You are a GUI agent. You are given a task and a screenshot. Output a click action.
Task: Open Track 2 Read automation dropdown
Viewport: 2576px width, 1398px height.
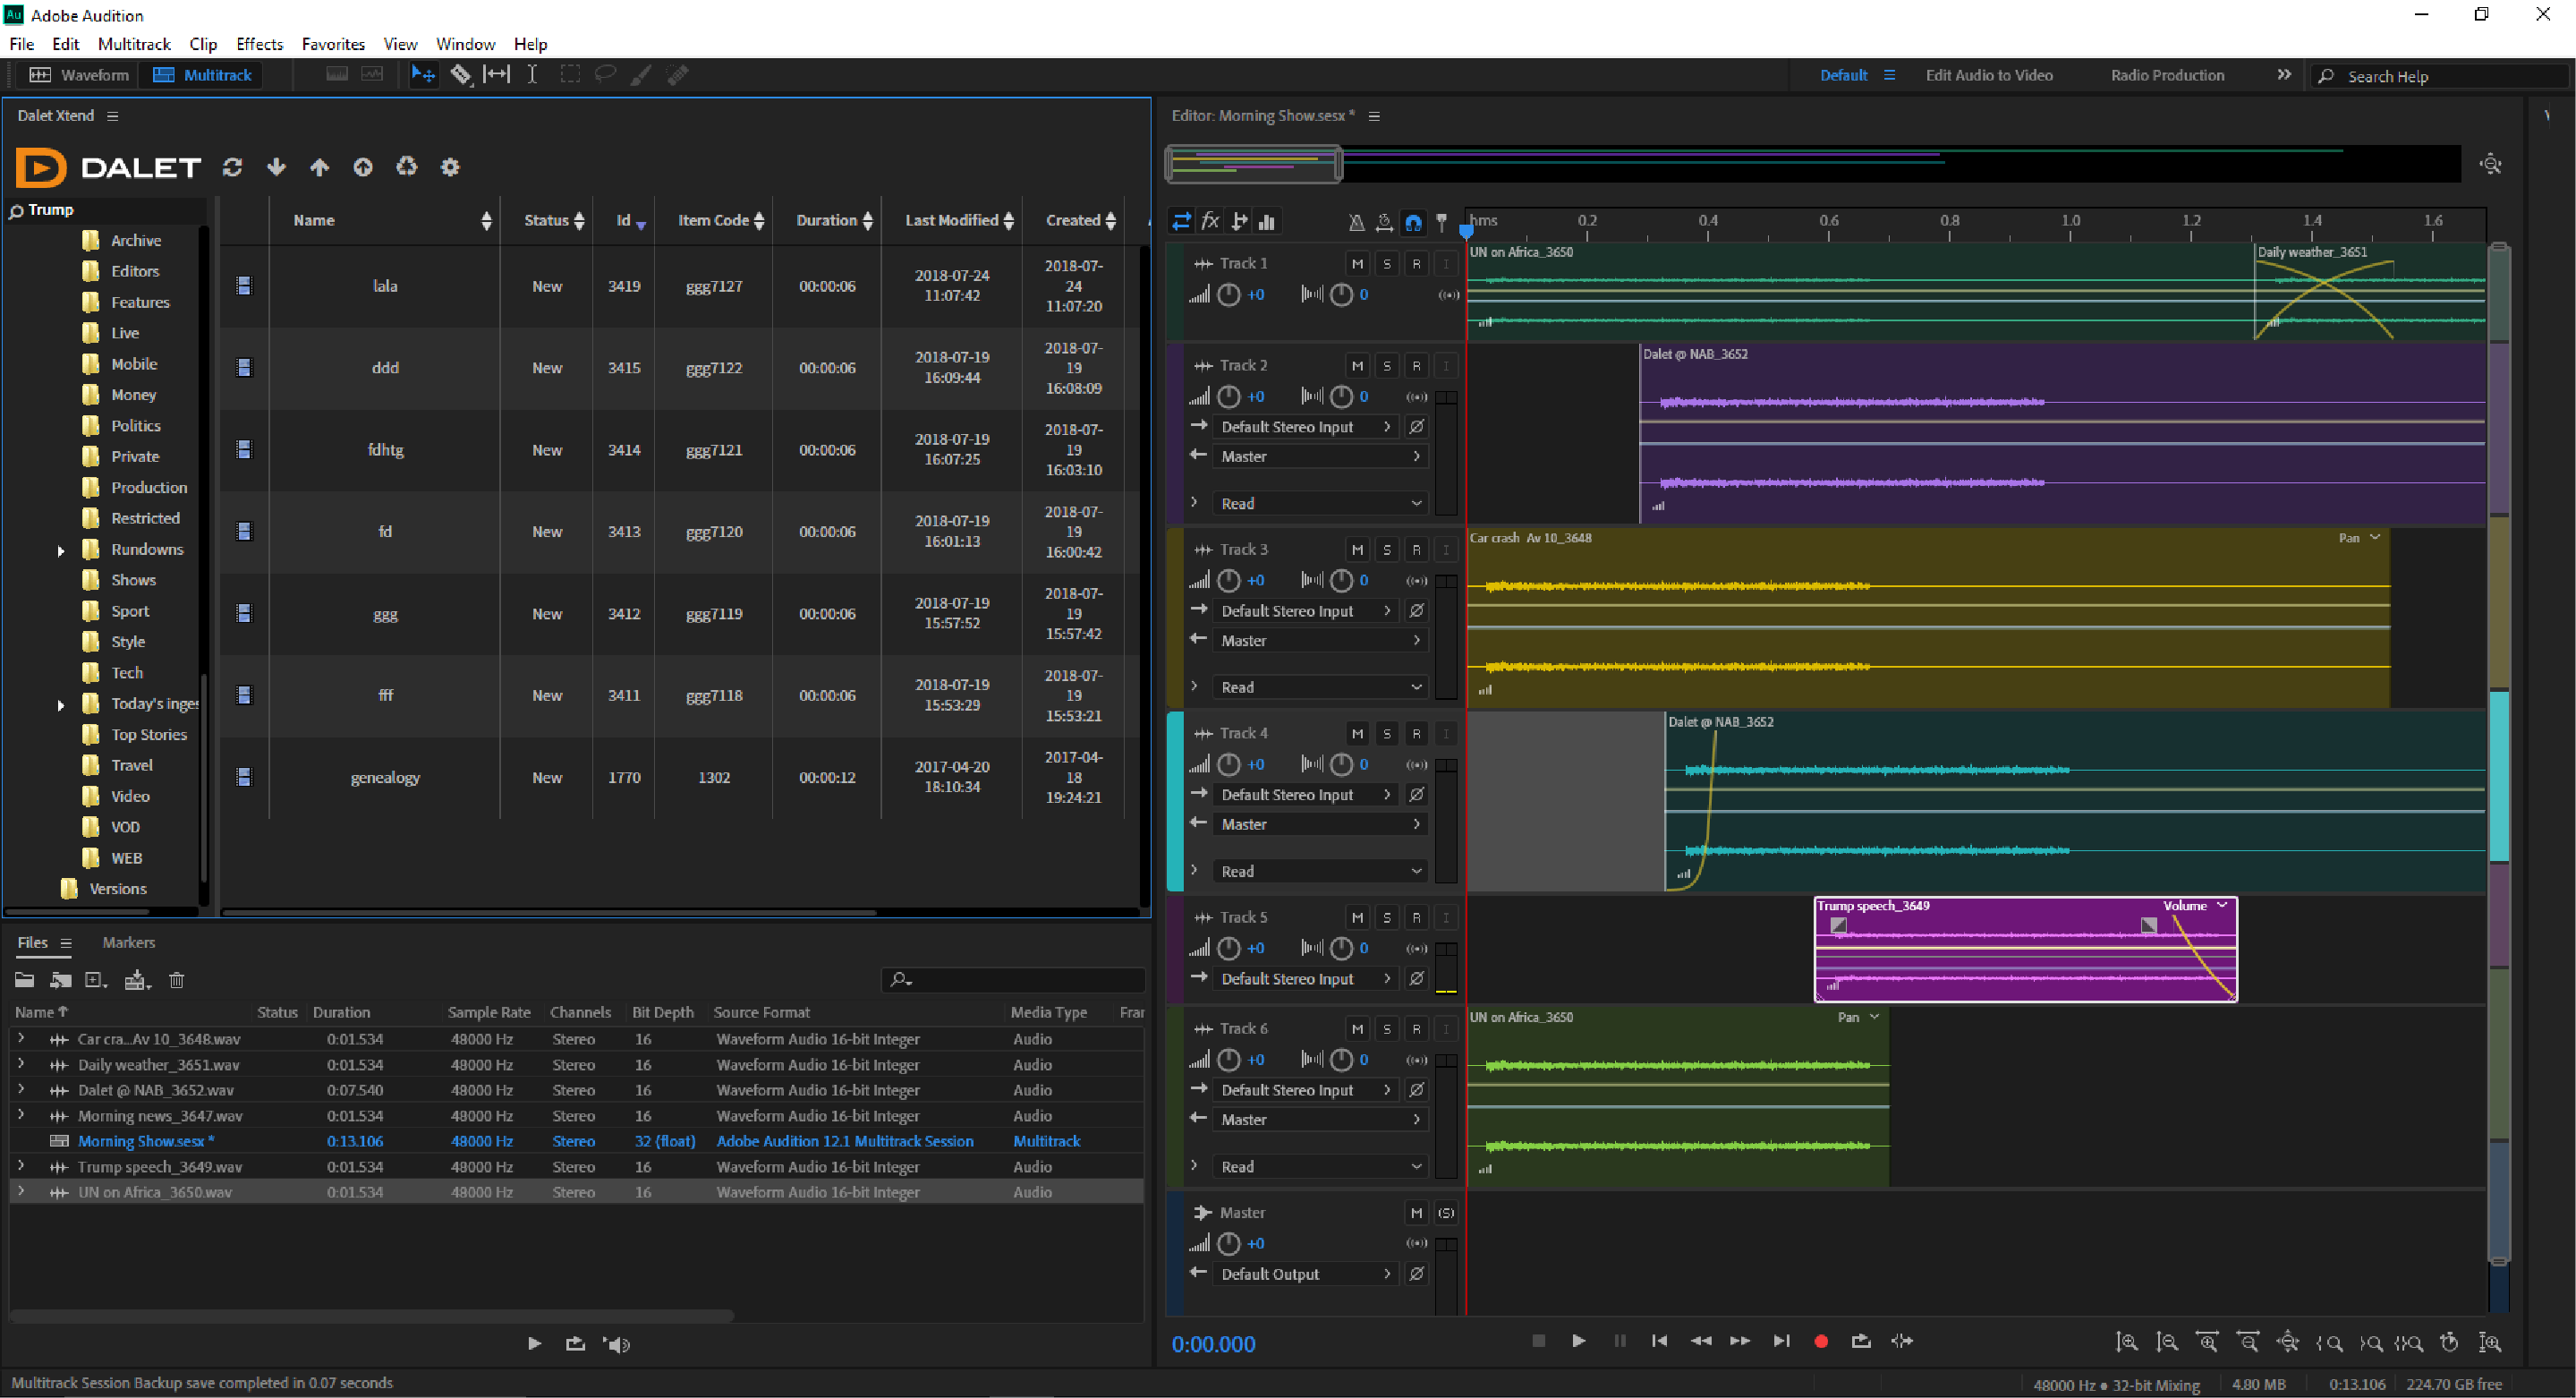(1320, 504)
